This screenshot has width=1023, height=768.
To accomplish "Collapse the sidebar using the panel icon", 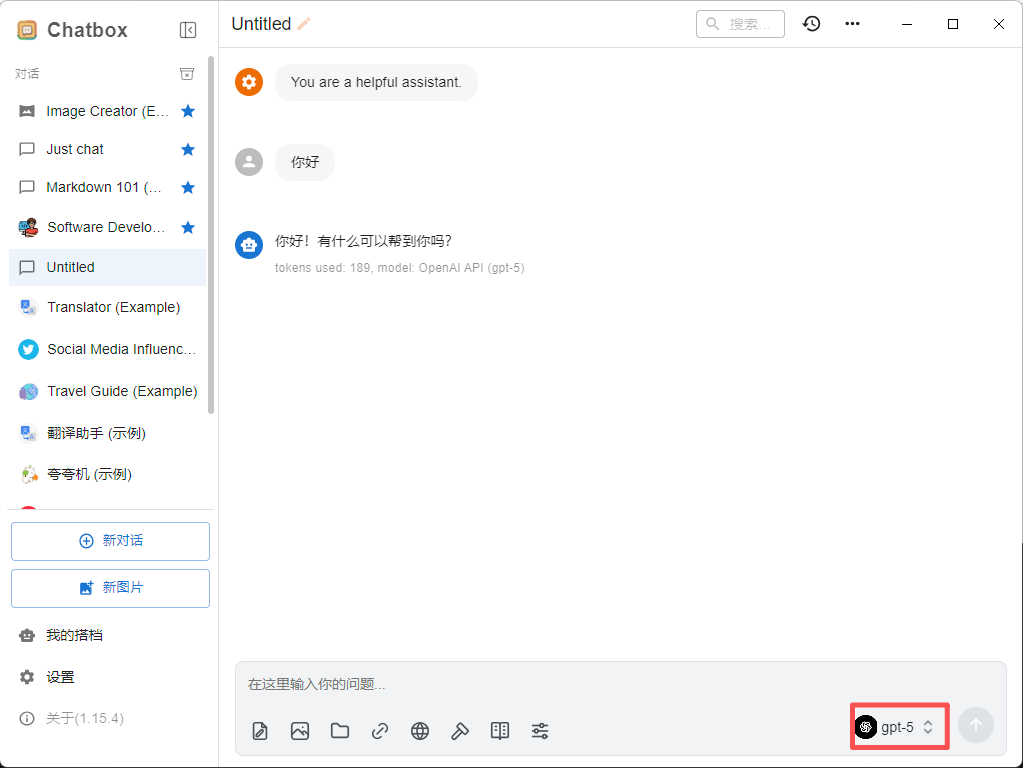I will coord(188,30).
